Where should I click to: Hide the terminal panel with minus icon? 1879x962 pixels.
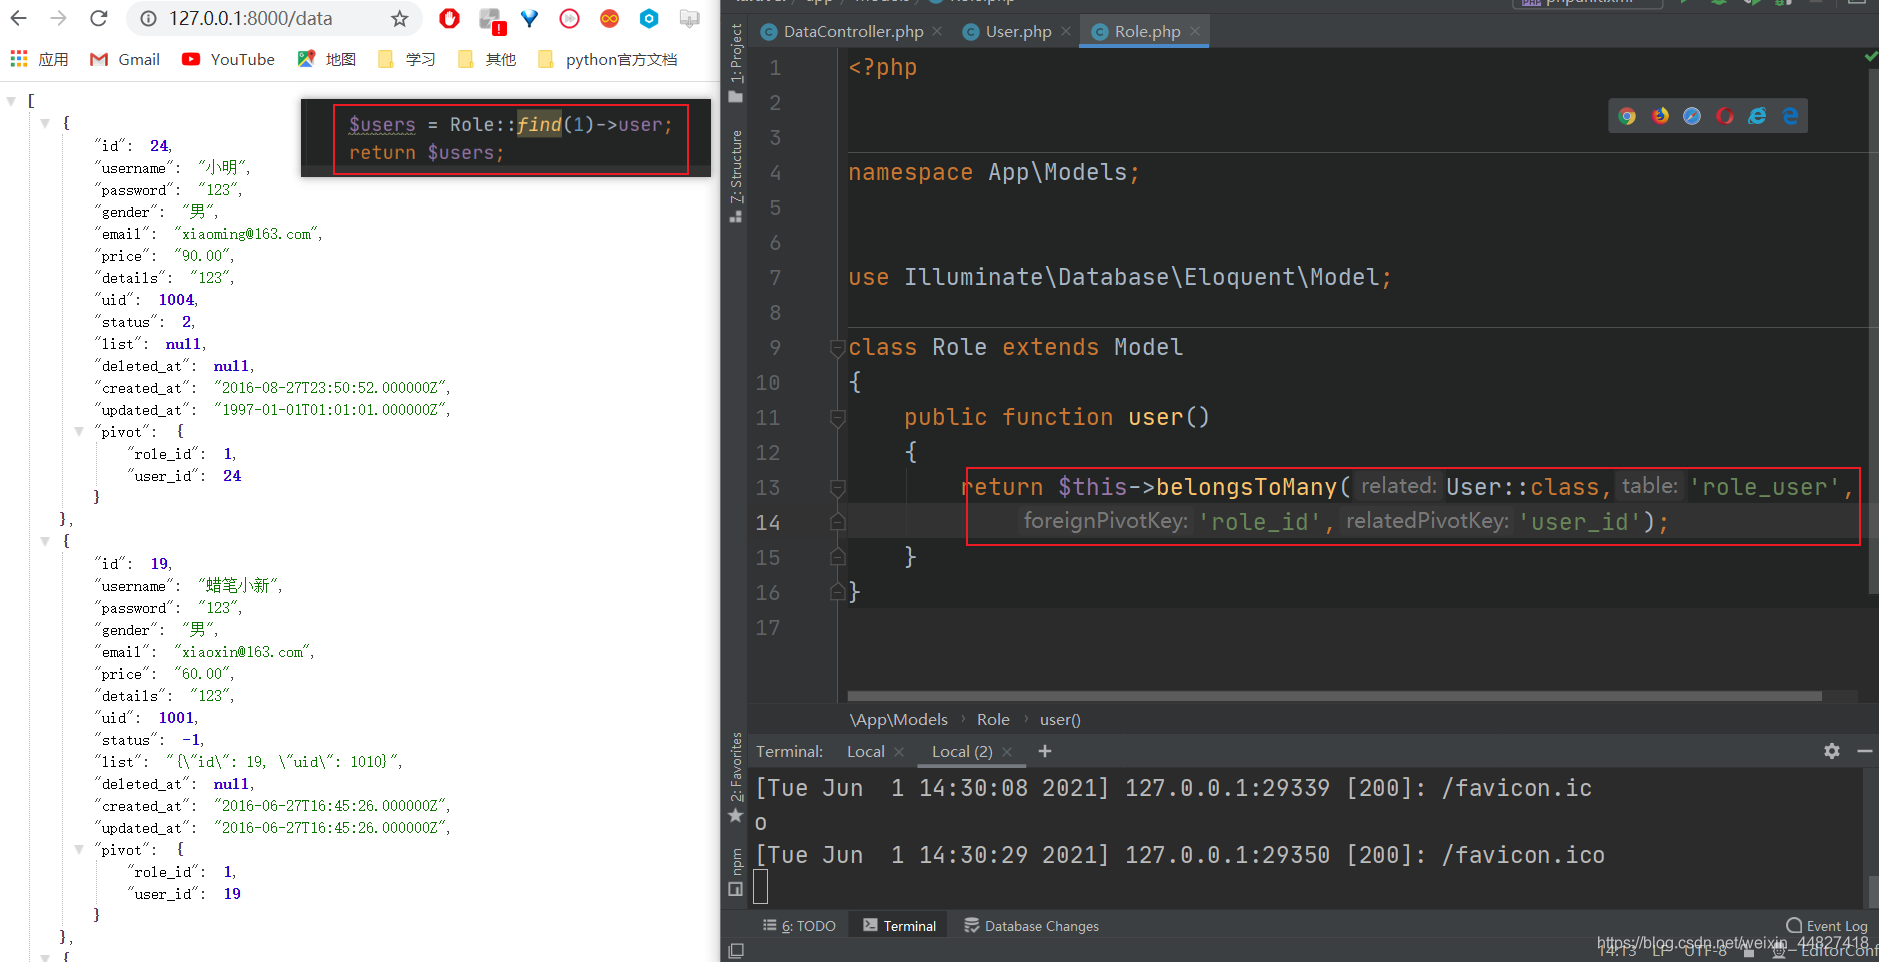point(1865,751)
